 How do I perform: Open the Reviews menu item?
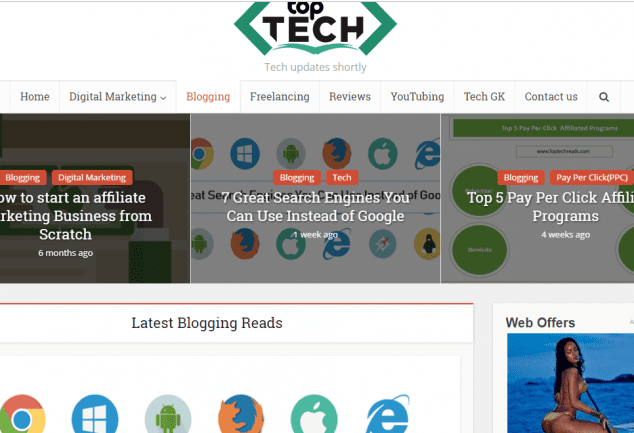pyautogui.click(x=350, y=97)
